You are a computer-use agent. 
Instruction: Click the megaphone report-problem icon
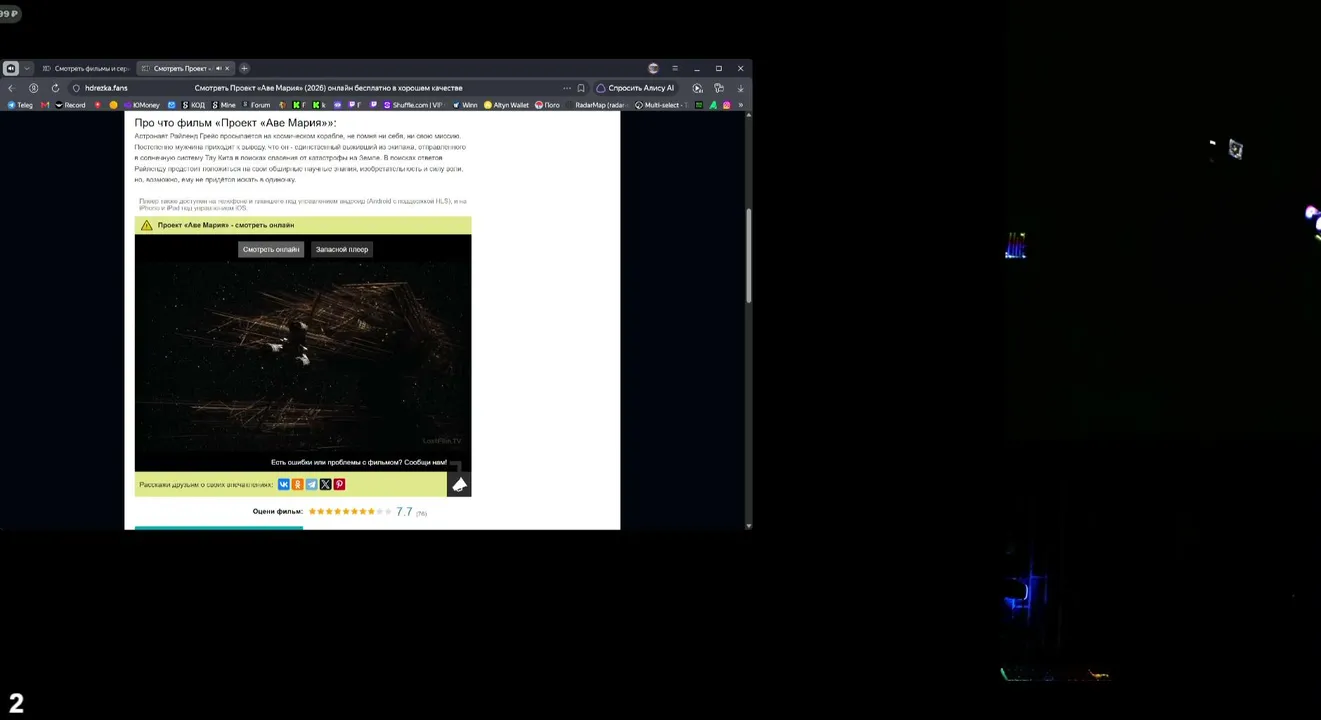pyautogui.click(x=459, y=484)
